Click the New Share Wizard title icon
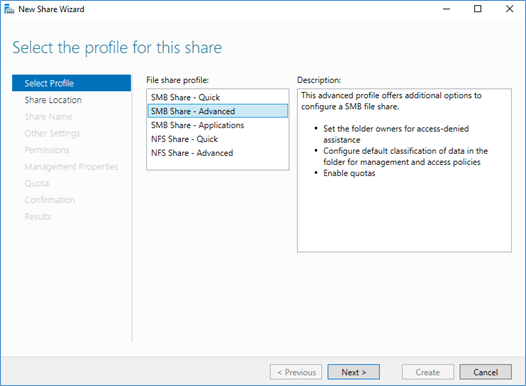Screen dimensions: 526x386 pos(9,9)
